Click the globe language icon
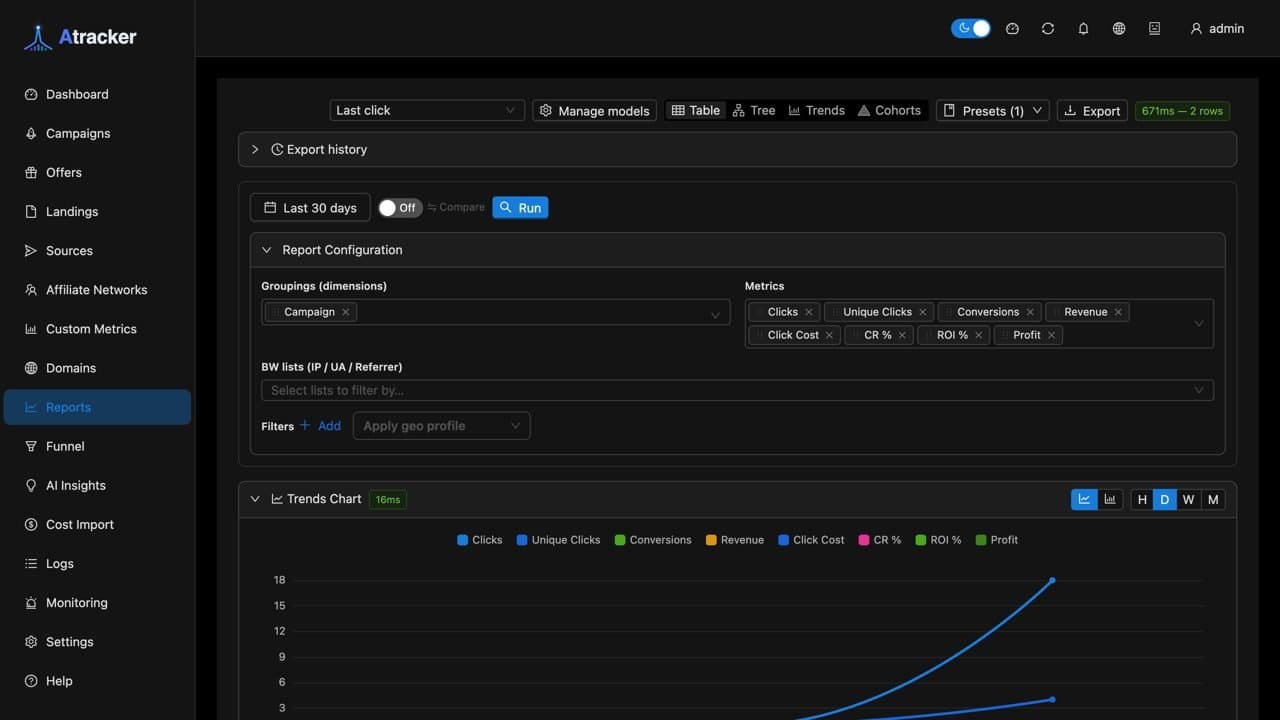This screenshot has width=1280, height=720. (x=1119, y=29)
